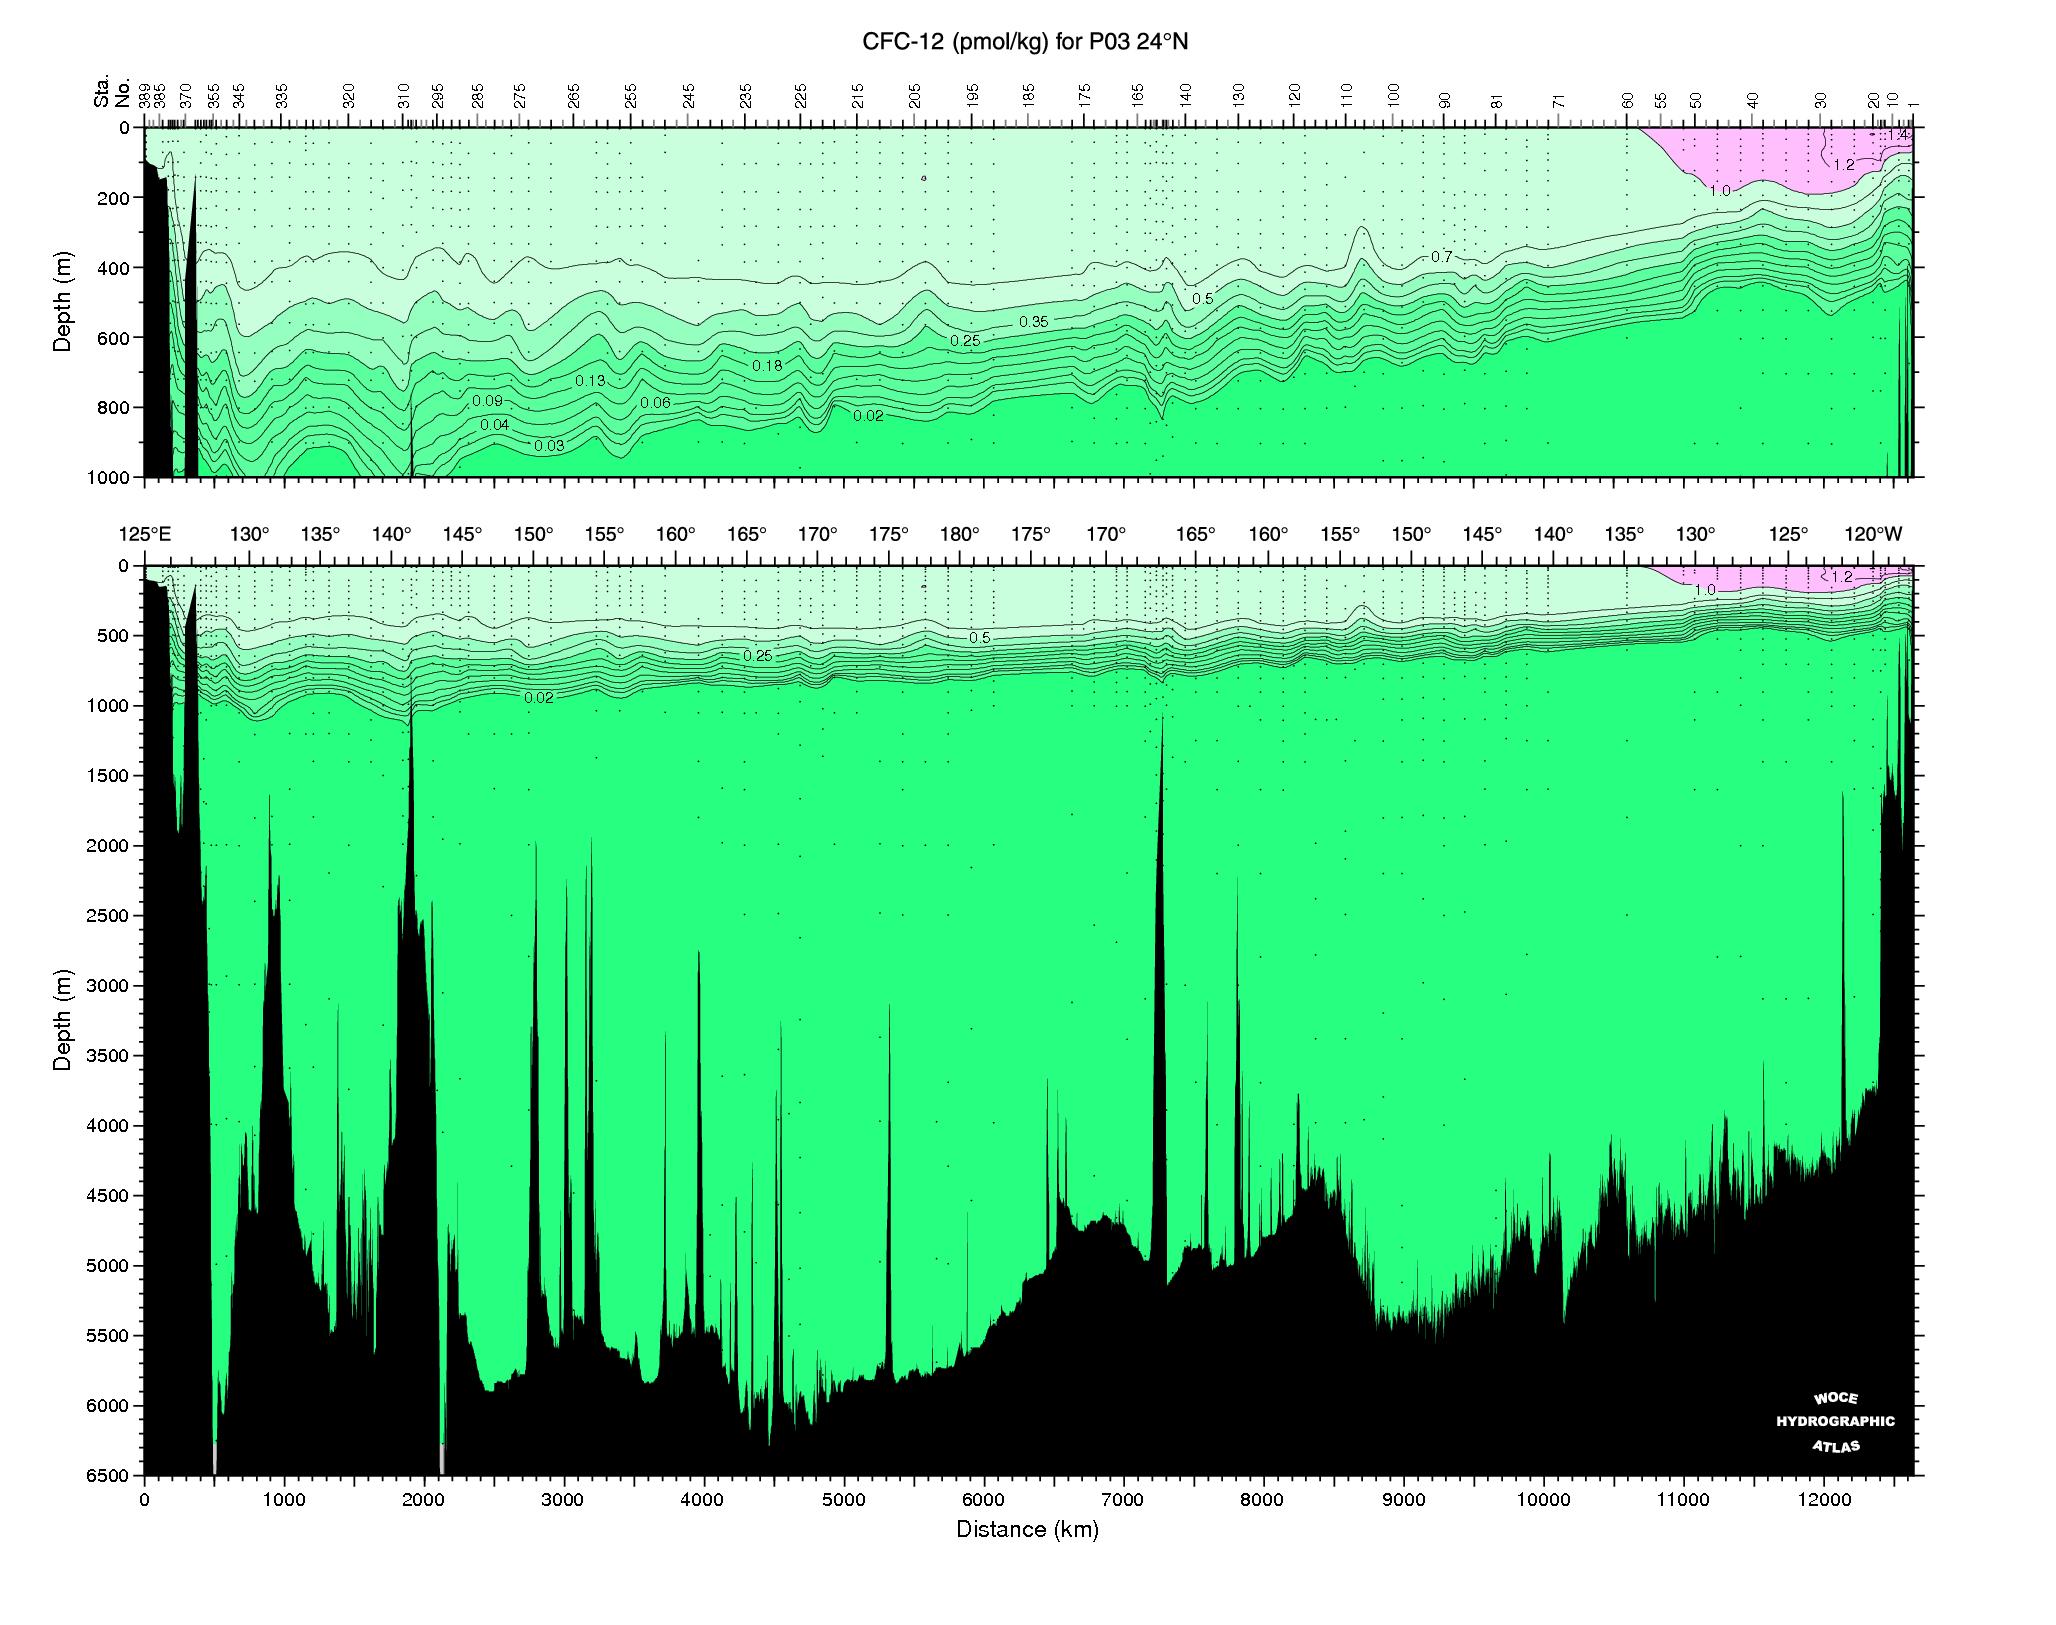The image size is (2056, 1625).
Task: Click the 0.7 contour label
Action: 1441,257
